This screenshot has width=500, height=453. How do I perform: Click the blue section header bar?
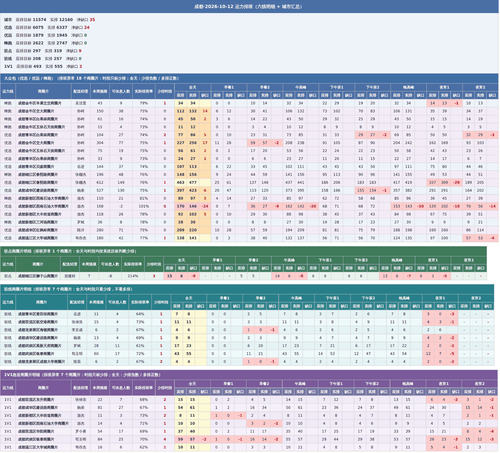(249, 78)
